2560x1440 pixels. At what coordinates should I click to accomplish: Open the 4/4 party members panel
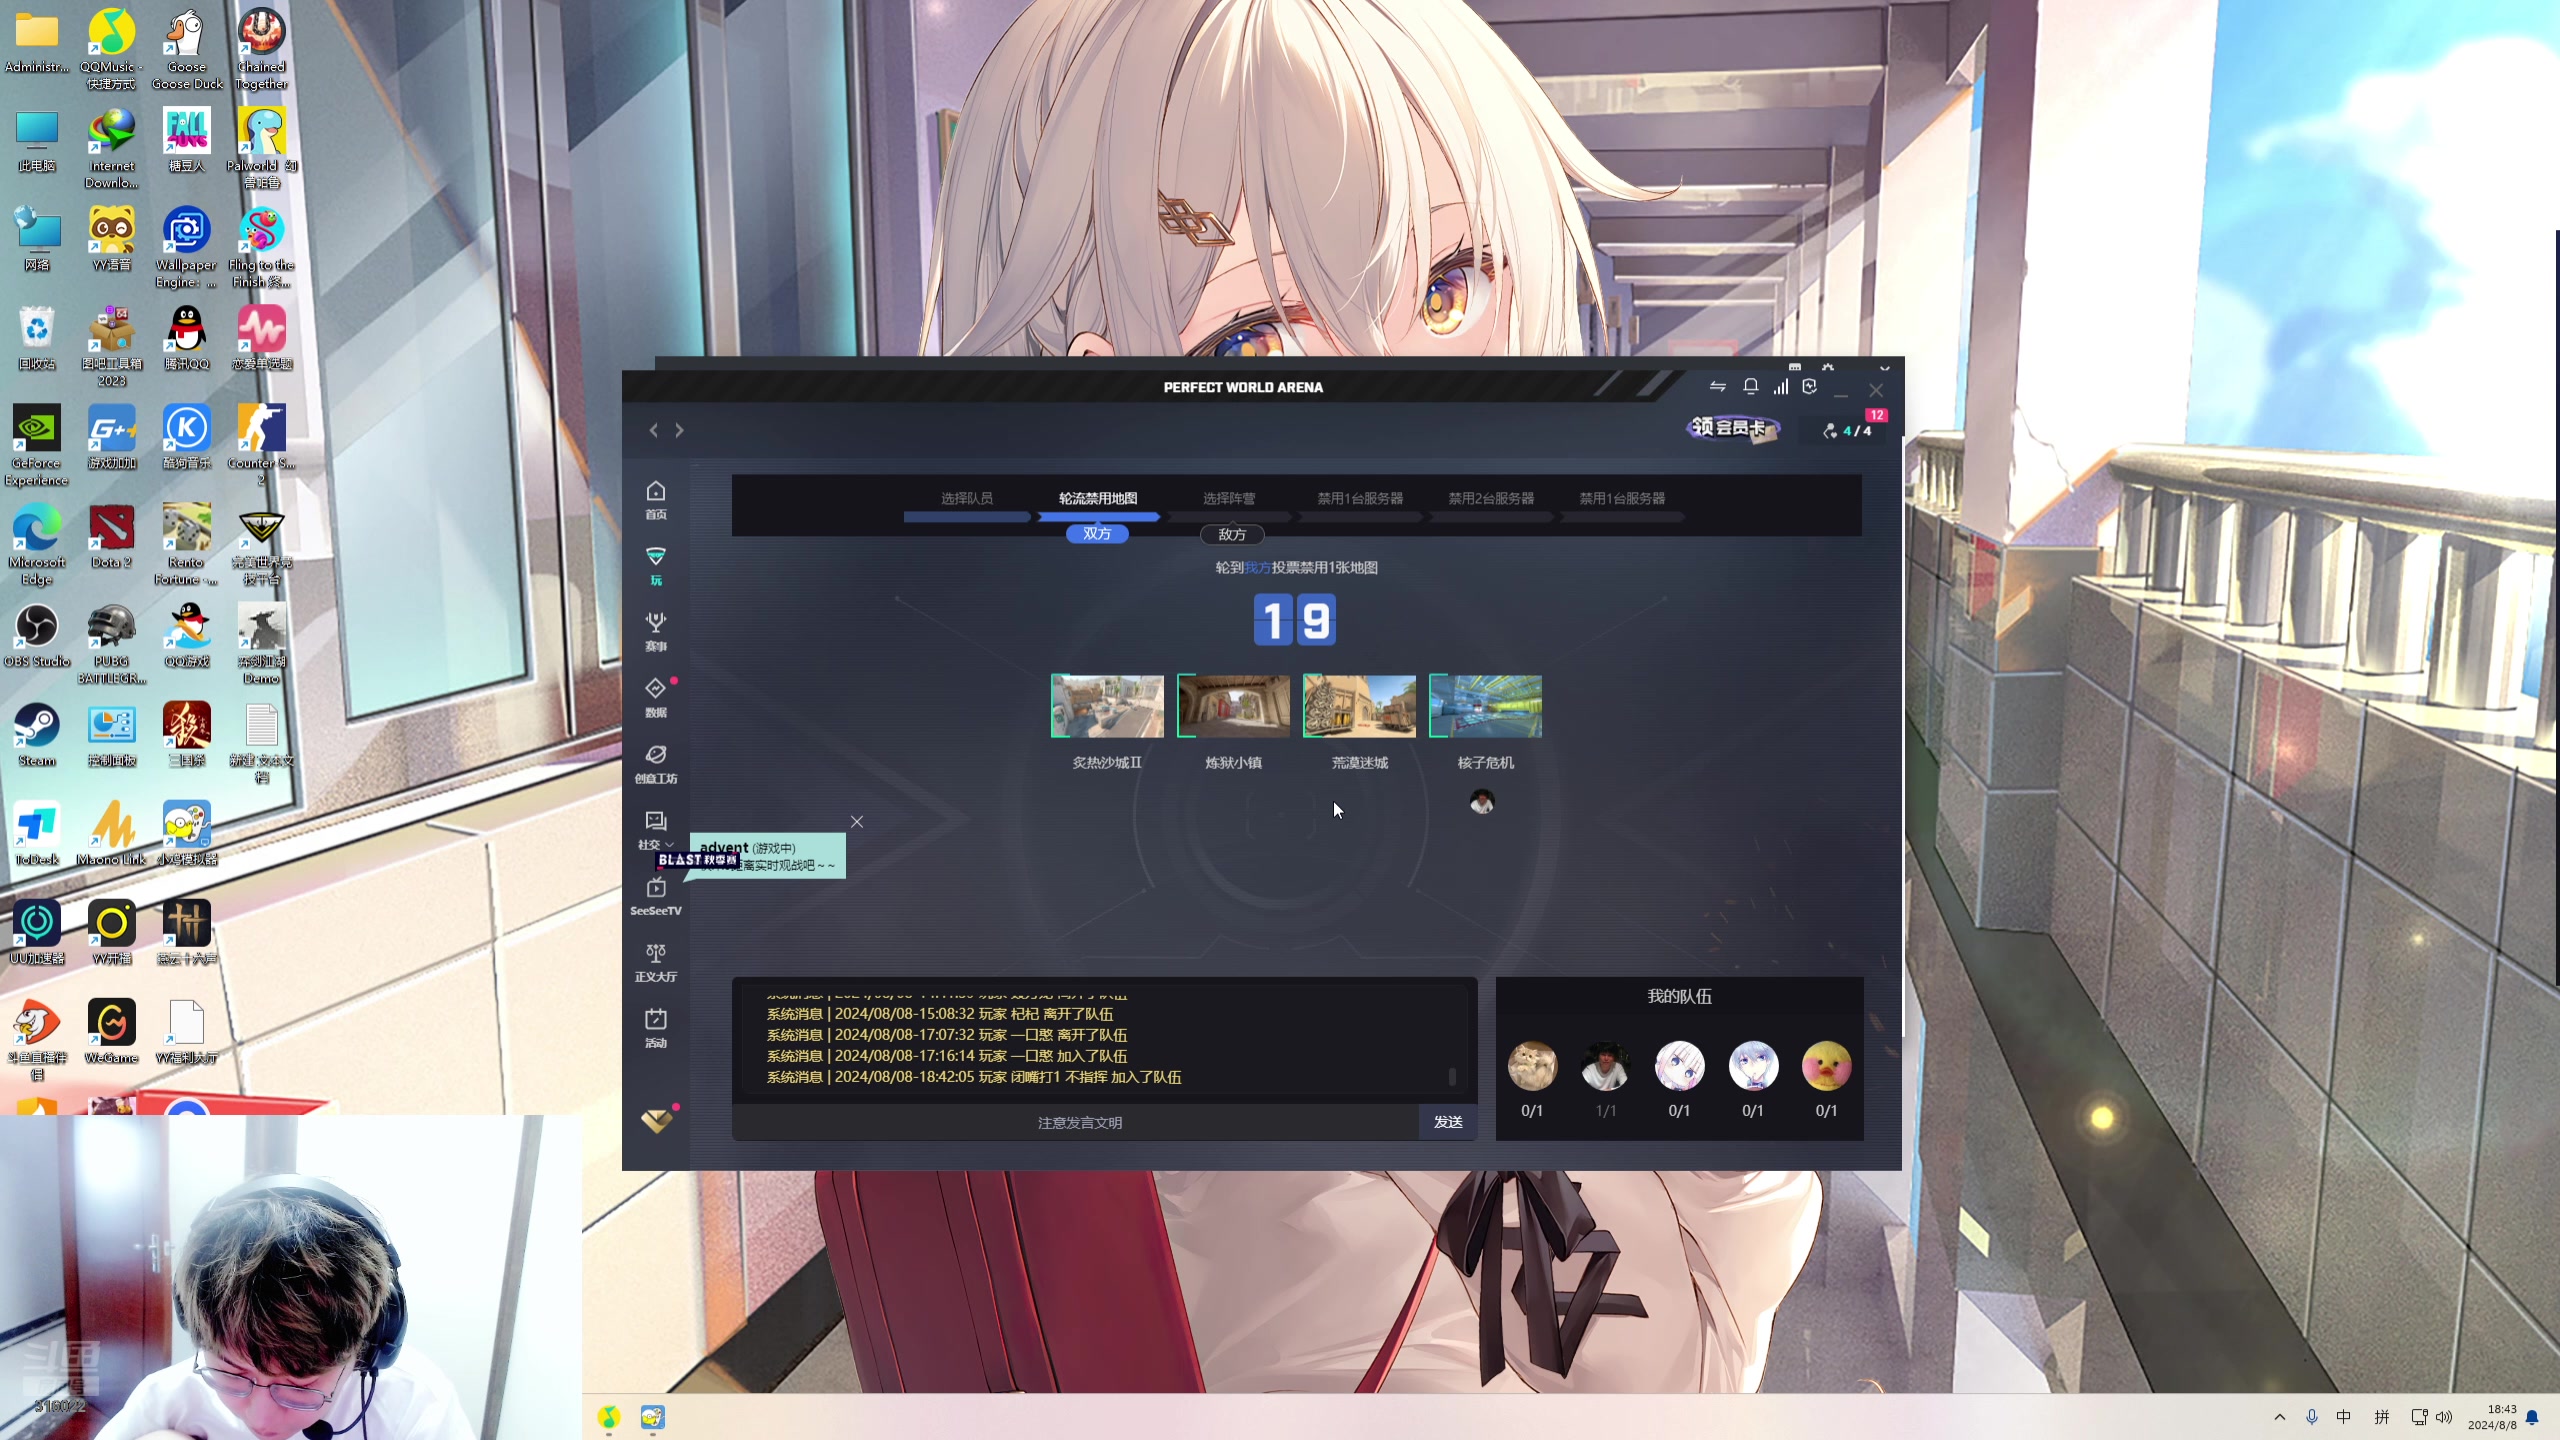pyautogui.click(x=1848, y=431)
